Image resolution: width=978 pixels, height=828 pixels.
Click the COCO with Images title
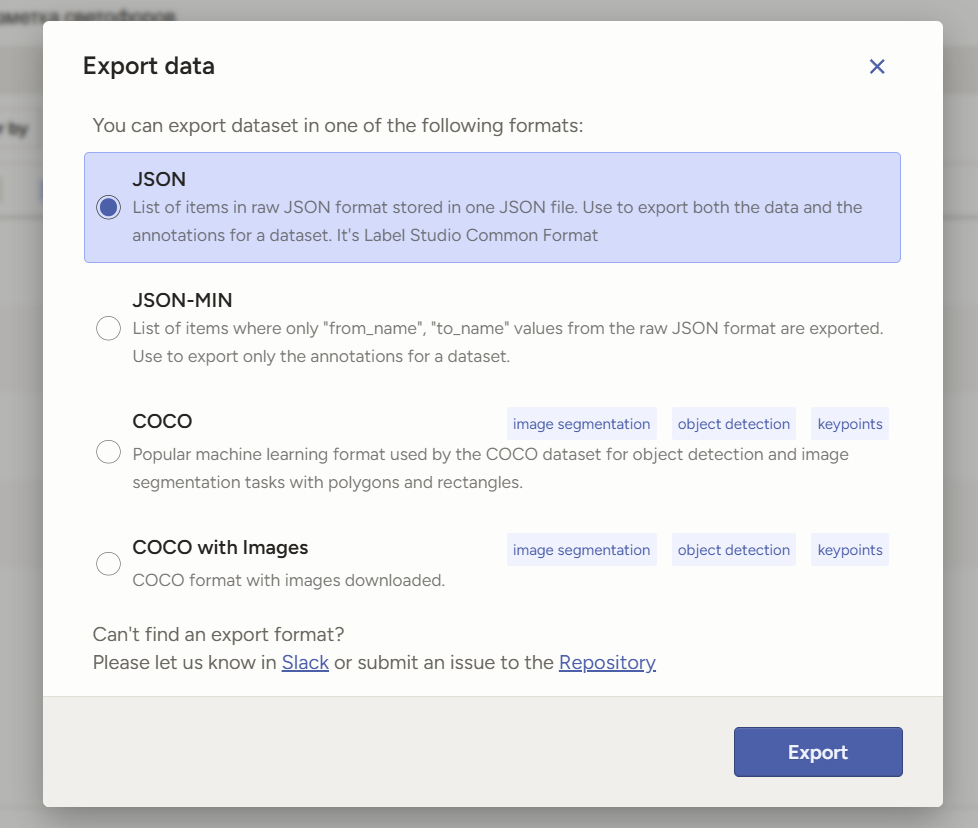pos(220,547)
